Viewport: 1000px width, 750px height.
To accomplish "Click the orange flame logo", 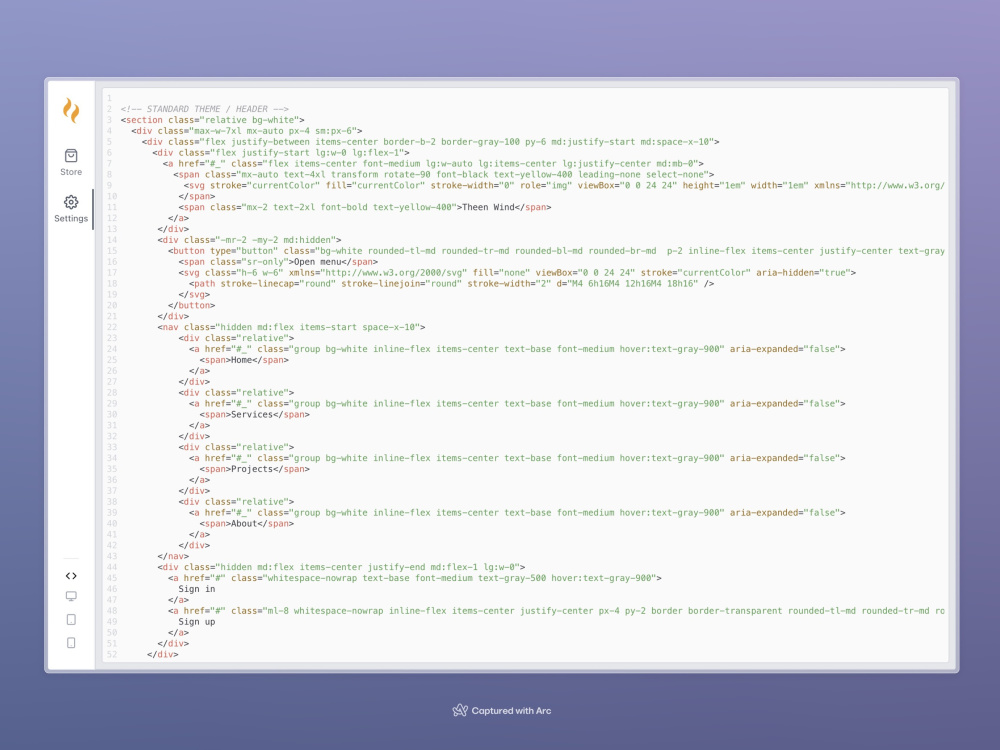I will pyautogui.click(x=71, y=110).
